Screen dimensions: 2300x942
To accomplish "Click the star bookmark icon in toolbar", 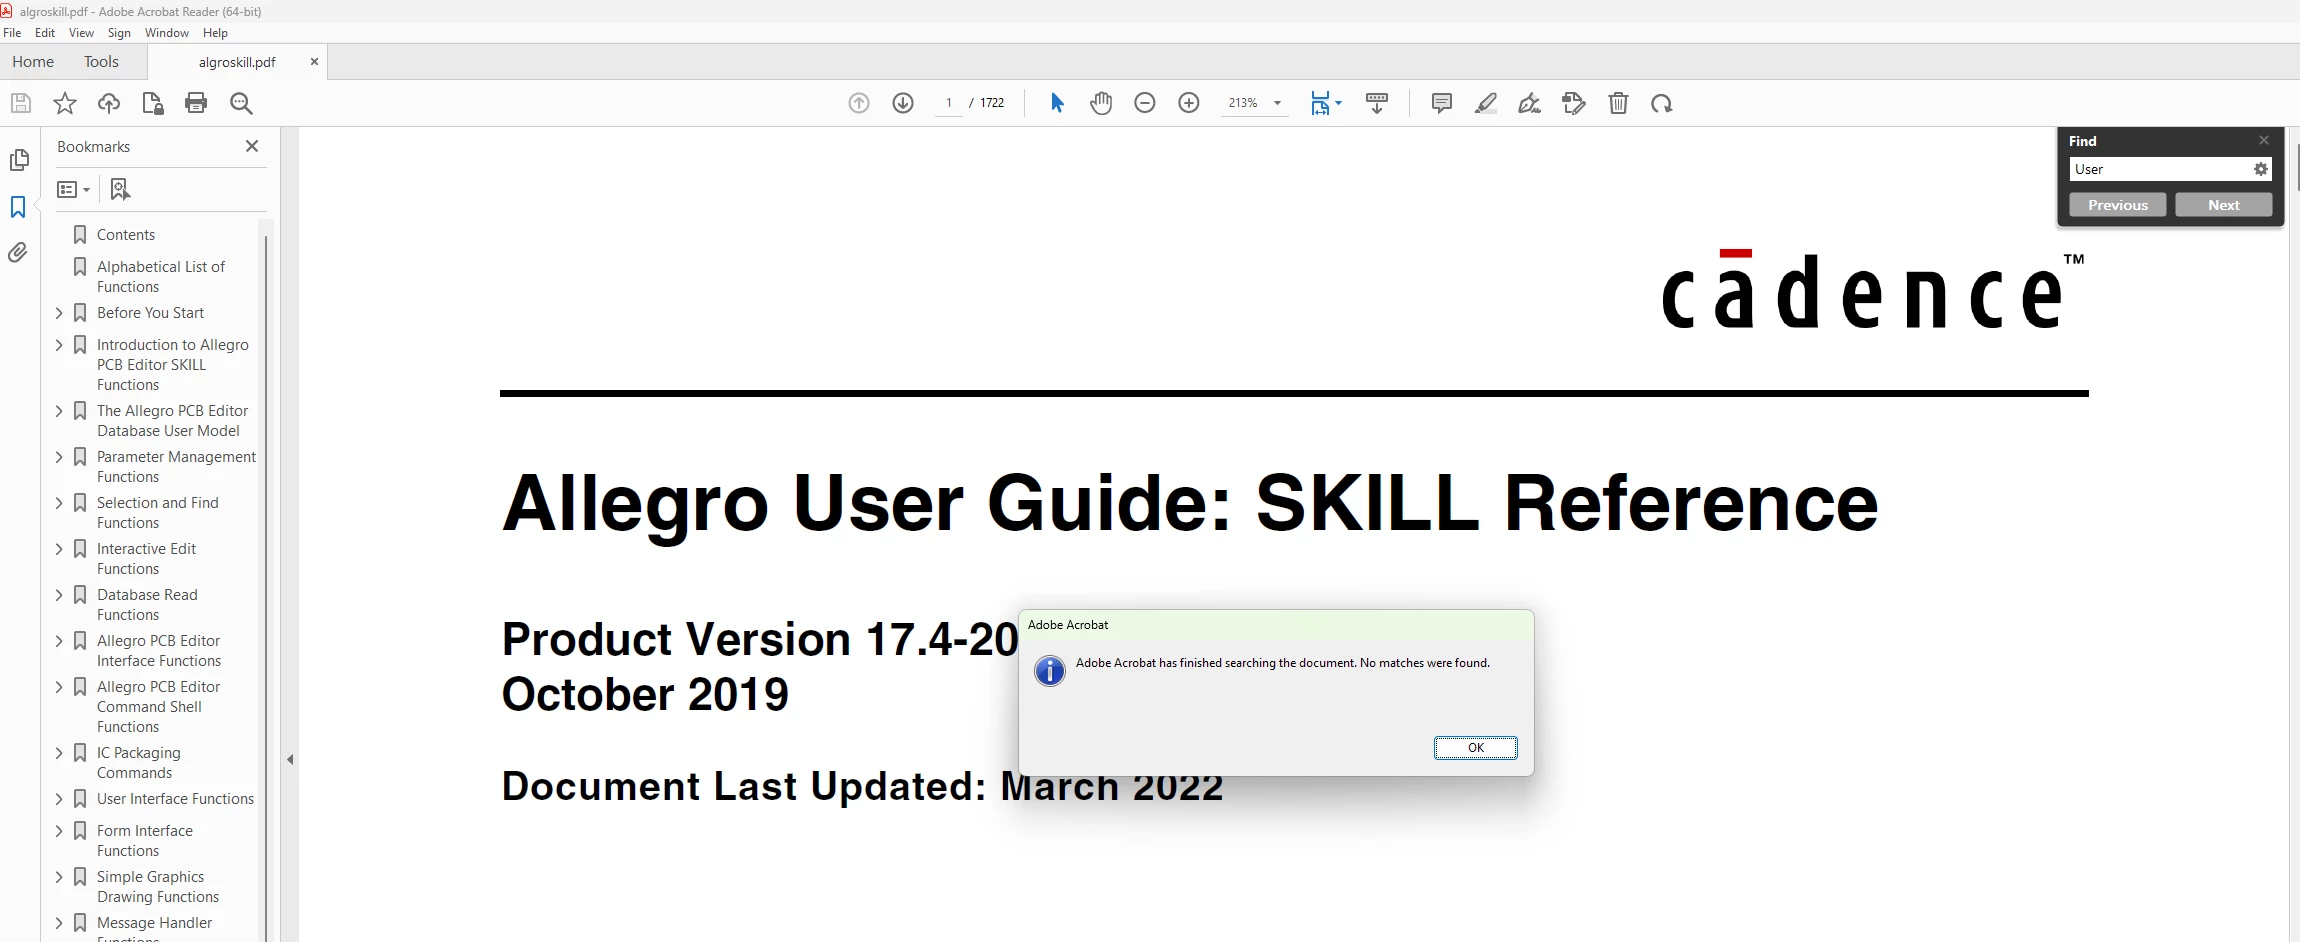I will click(x=65, y=103).
